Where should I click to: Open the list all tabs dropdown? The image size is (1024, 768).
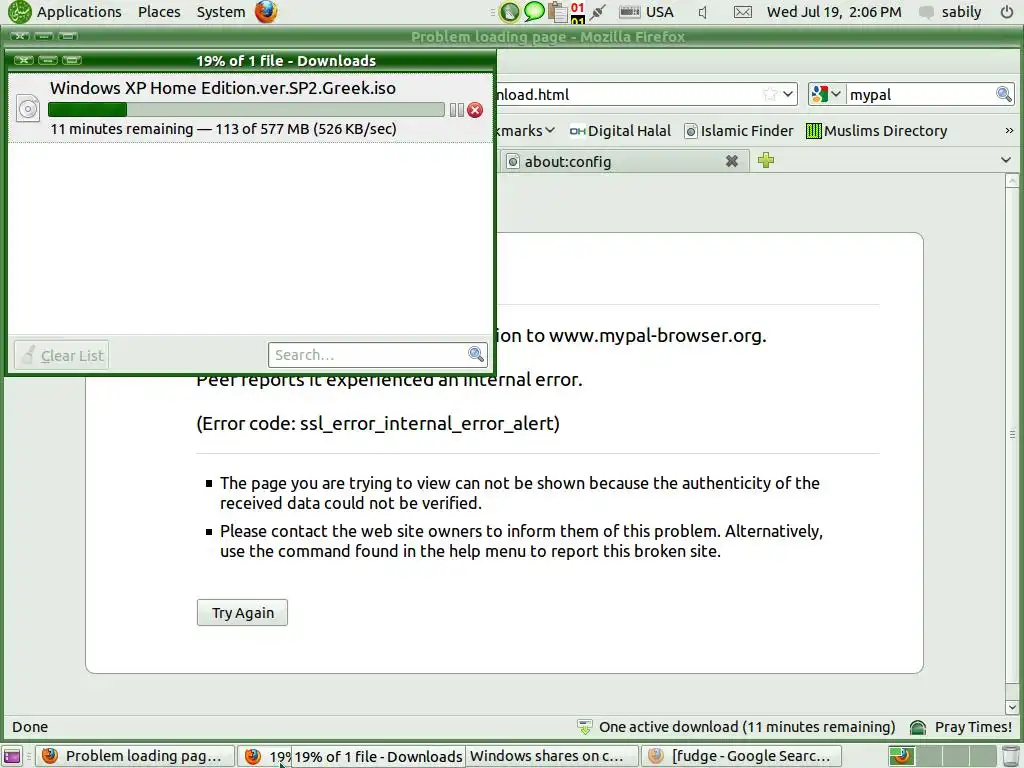(1006, 160)
